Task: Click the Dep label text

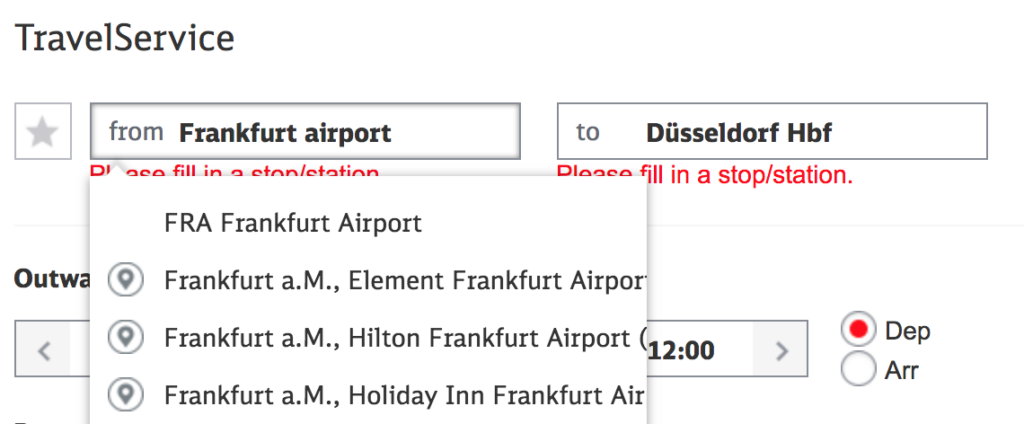Action: (x=907, y=331)
